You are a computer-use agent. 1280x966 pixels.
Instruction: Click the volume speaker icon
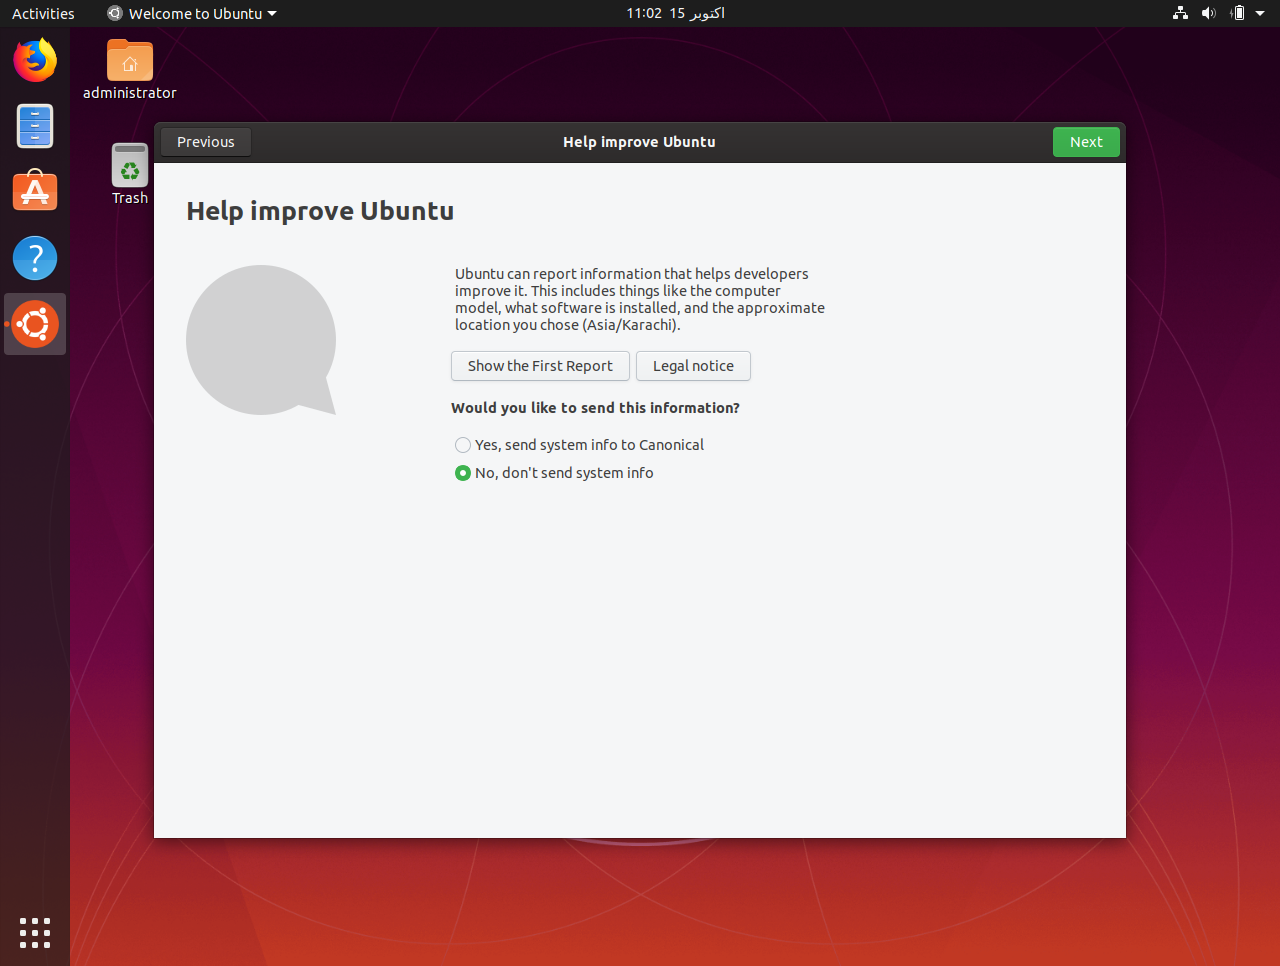[x=1208, y=13]
